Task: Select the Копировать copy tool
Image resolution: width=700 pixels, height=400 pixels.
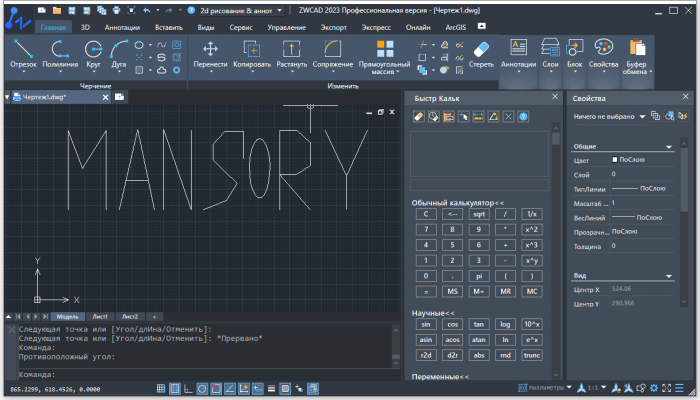Action: click(251, 52)
